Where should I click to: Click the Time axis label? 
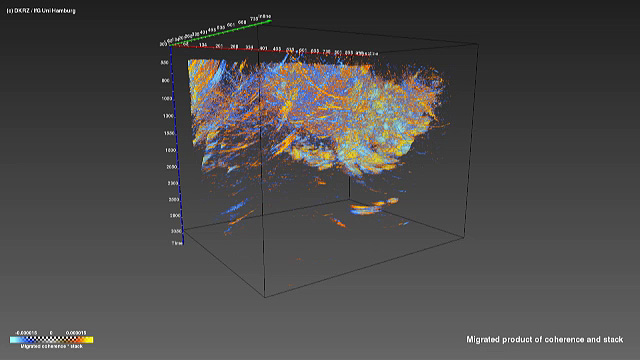click(177, 243)
